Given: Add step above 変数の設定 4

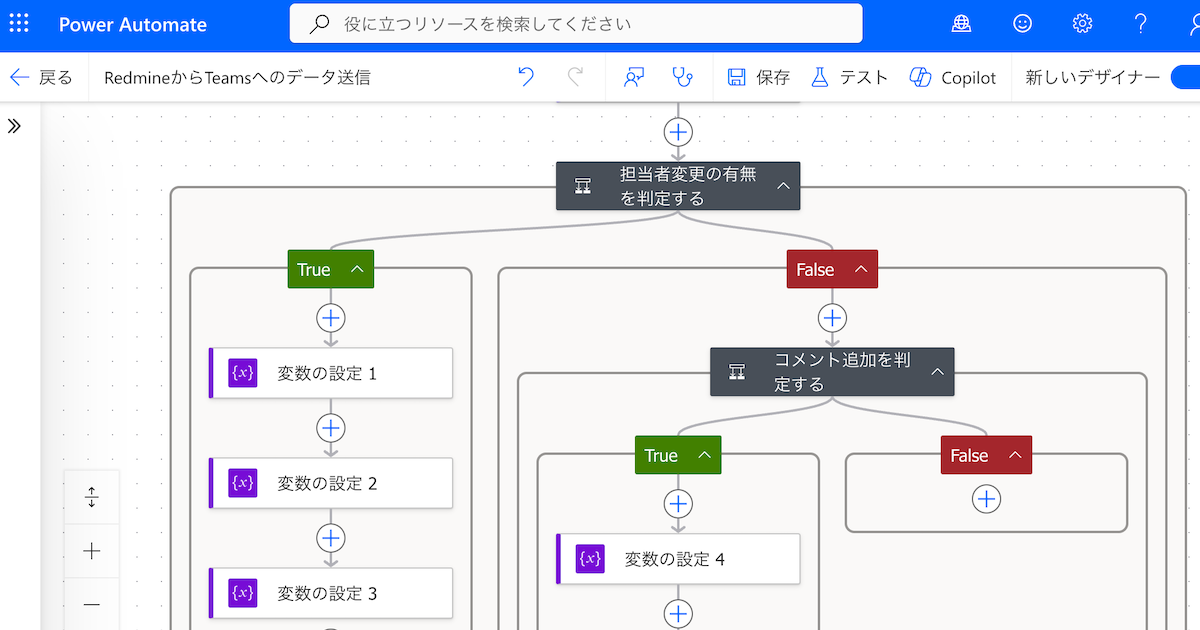Looking at the screenshot, I should coord(678,504).
